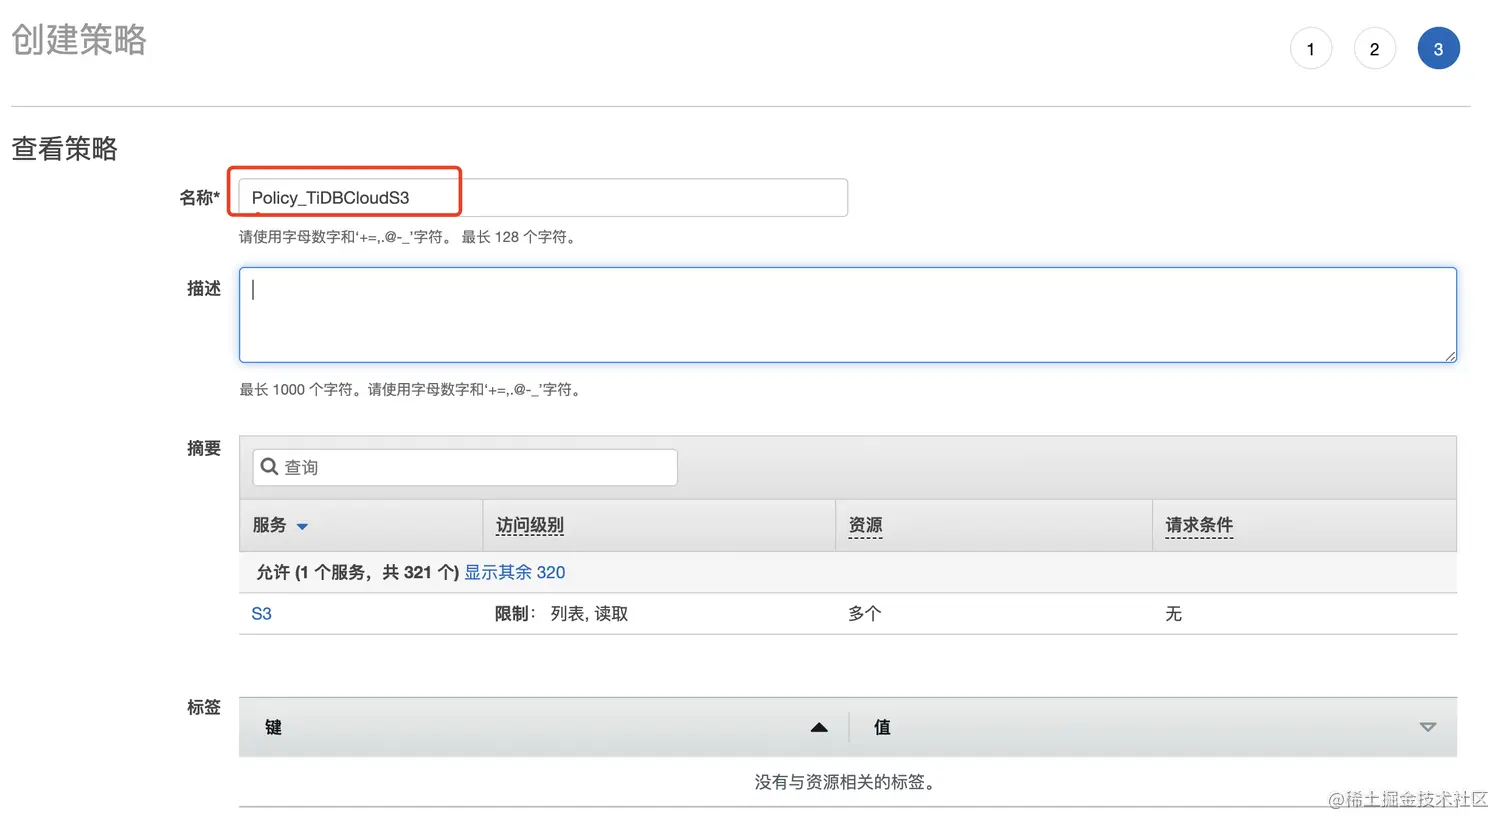Sort by the 服务 column dropdown arrow
1512x833 pixels.
[302, 526]
